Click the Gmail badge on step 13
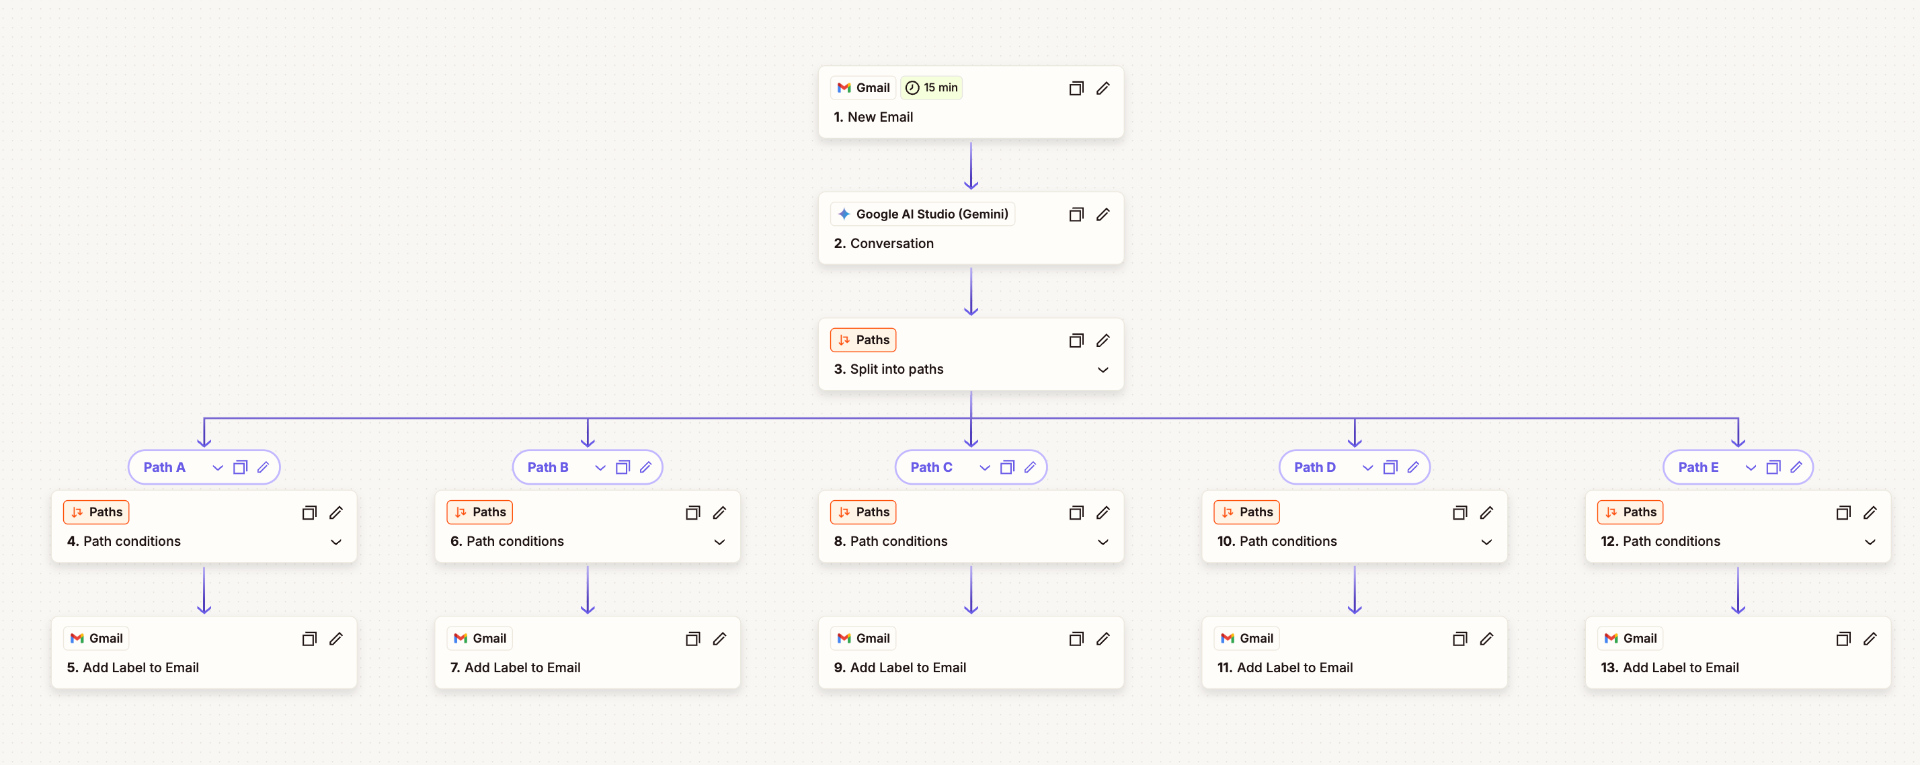 pos(1630,638)
